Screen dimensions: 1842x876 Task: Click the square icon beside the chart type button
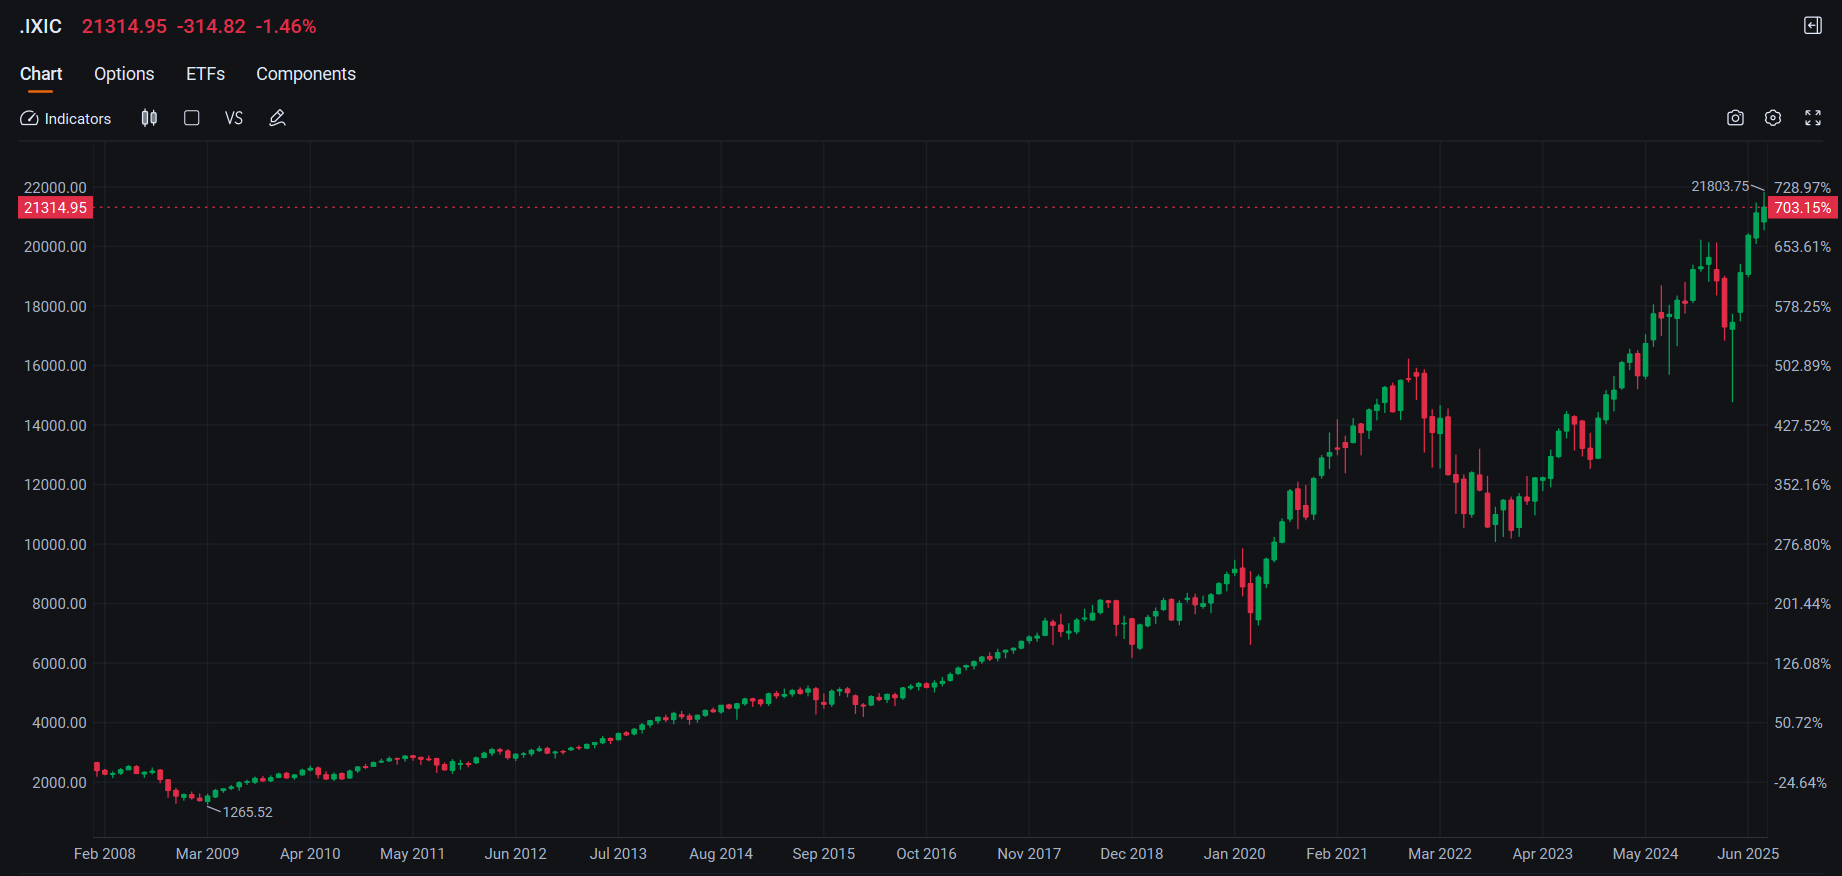[192, 118]
